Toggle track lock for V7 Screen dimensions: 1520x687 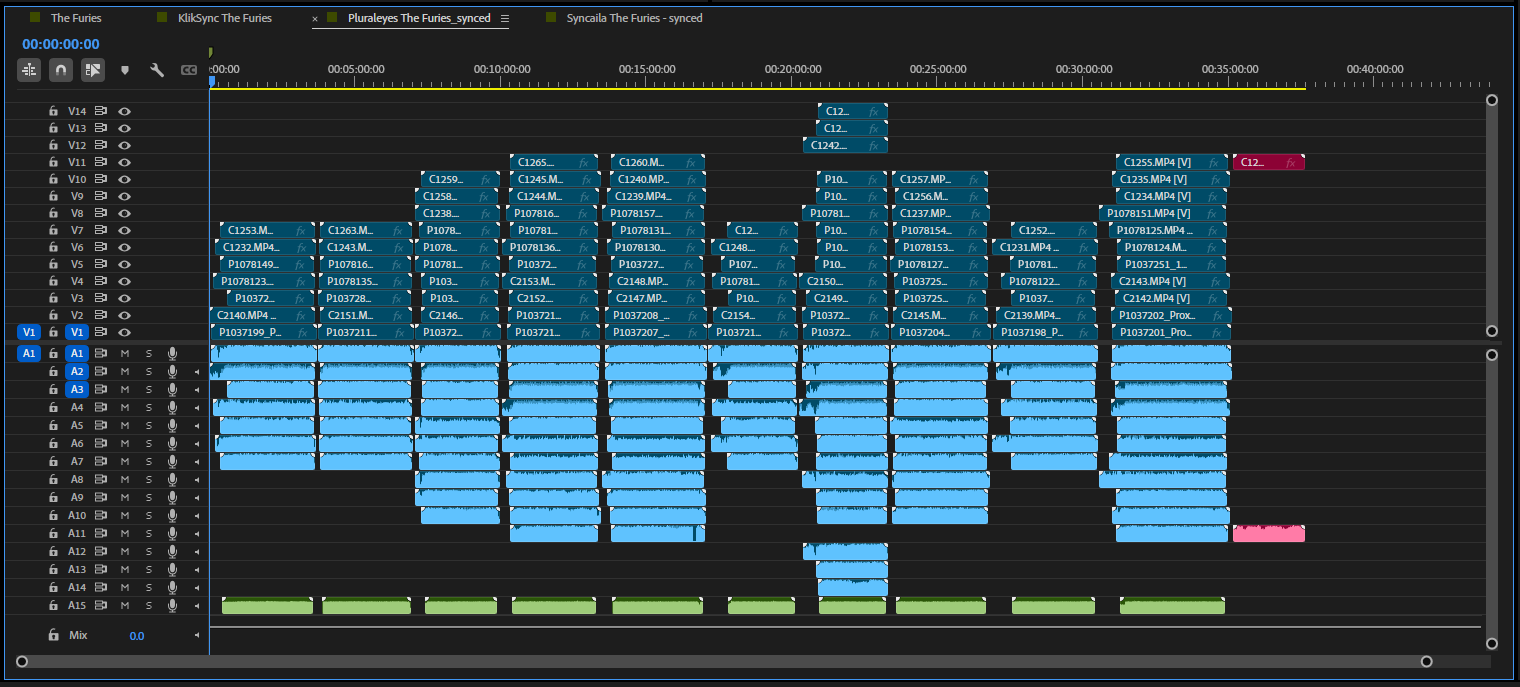[54, 230]
